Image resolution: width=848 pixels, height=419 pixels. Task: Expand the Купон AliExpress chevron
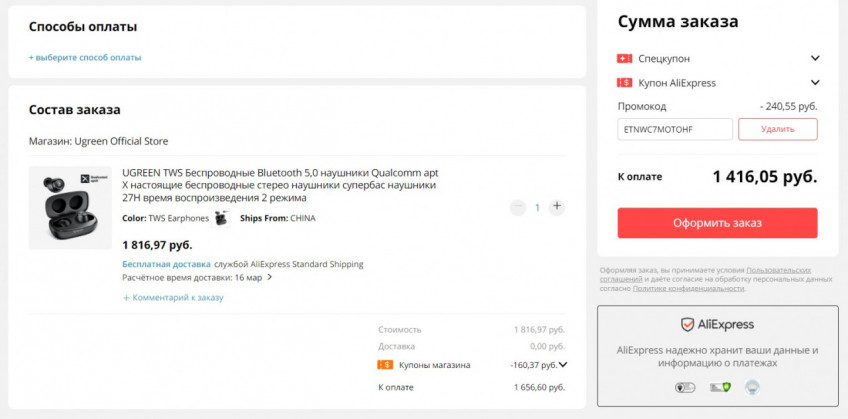click(x=815, y=83)
